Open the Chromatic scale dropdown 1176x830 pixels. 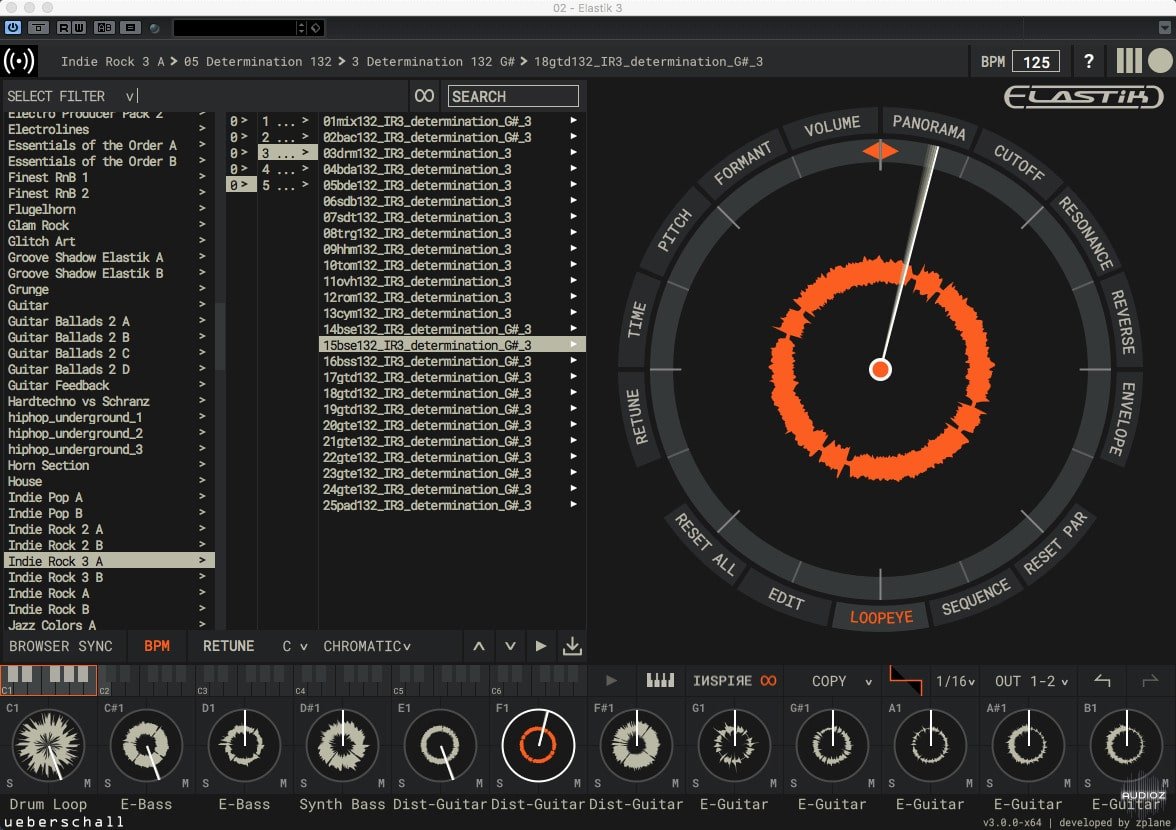point(367,646)
